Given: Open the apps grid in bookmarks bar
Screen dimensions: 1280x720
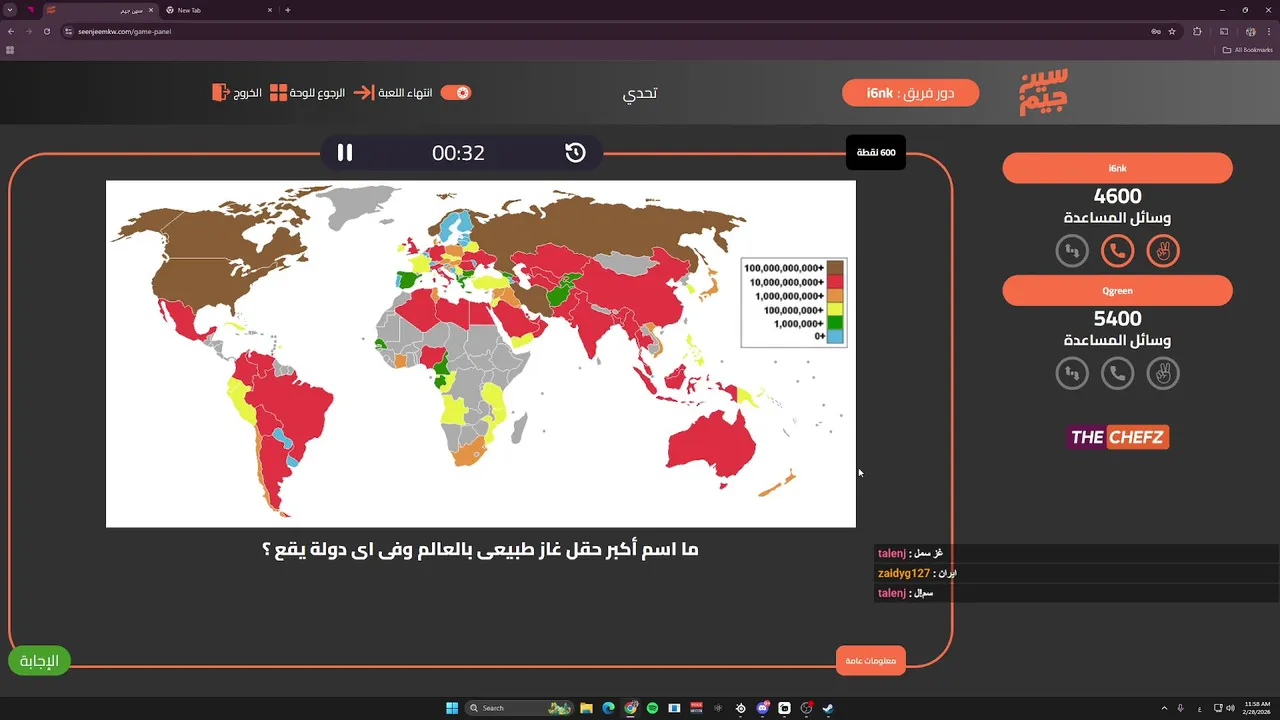Looking at the screenshot, I should pyautogui.click(x=10, y=49).
